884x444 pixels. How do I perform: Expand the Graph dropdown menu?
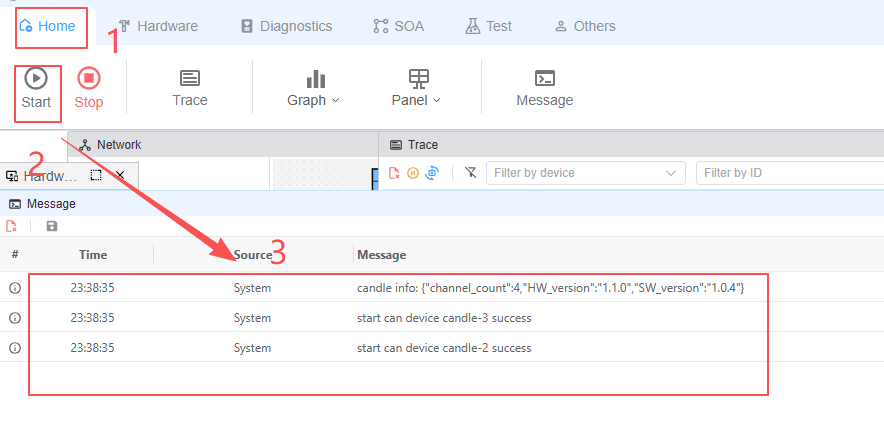point(314,88)
